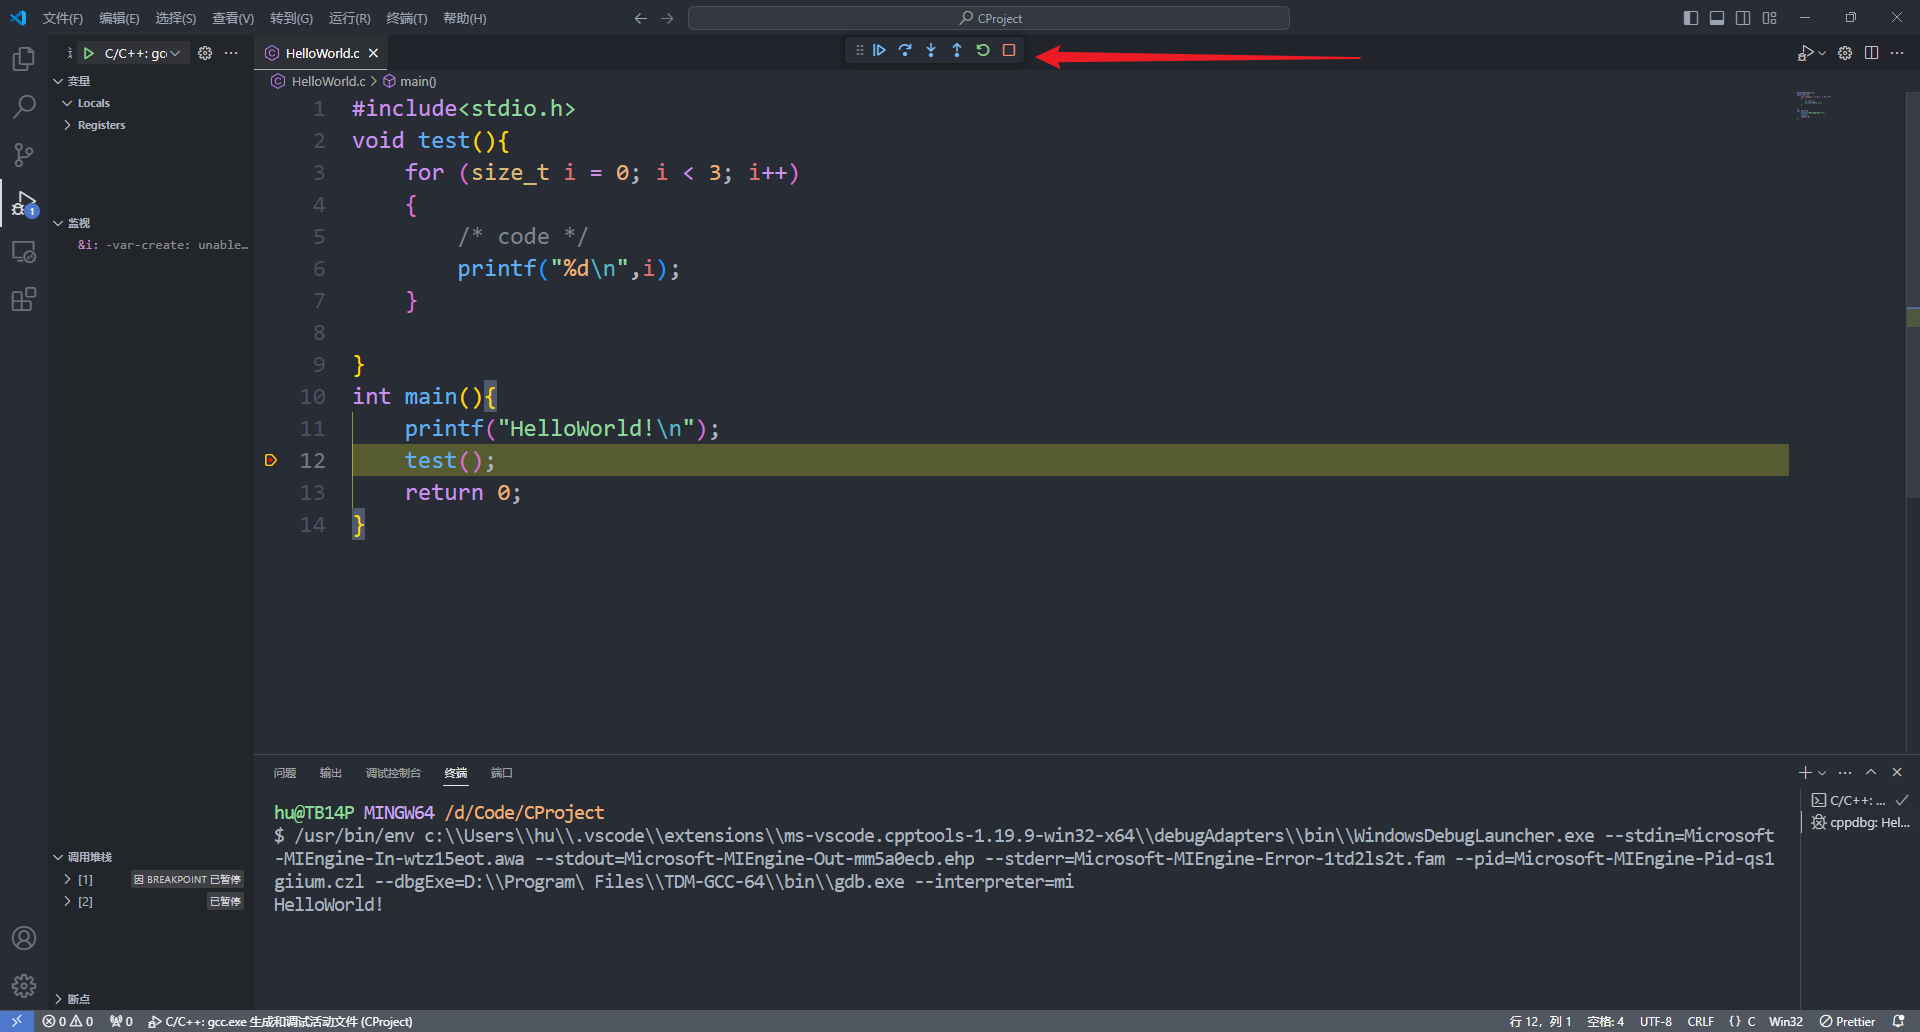
Task: Expand the 断点 breakpoints section
Action: [58, 999]
